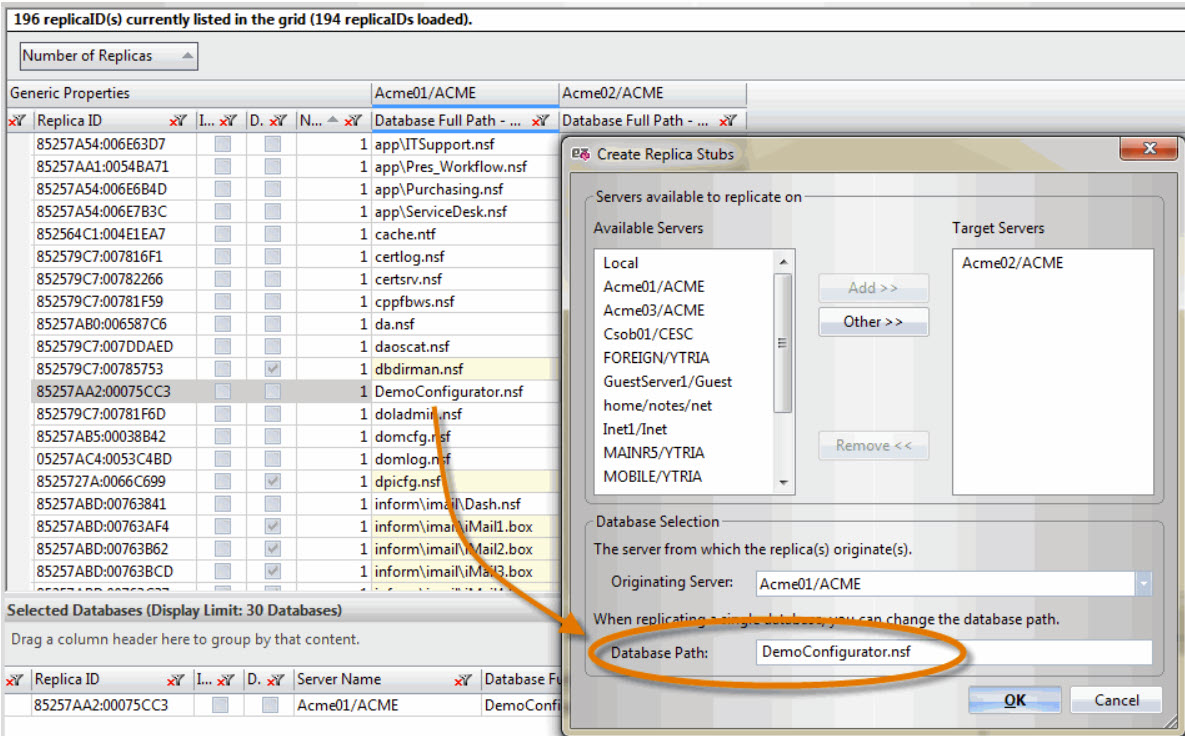Click filter icon on Acme02/ACME Database Full Path column
The width and height of the screenshot is (1185, 736).
tap(728, 121)
